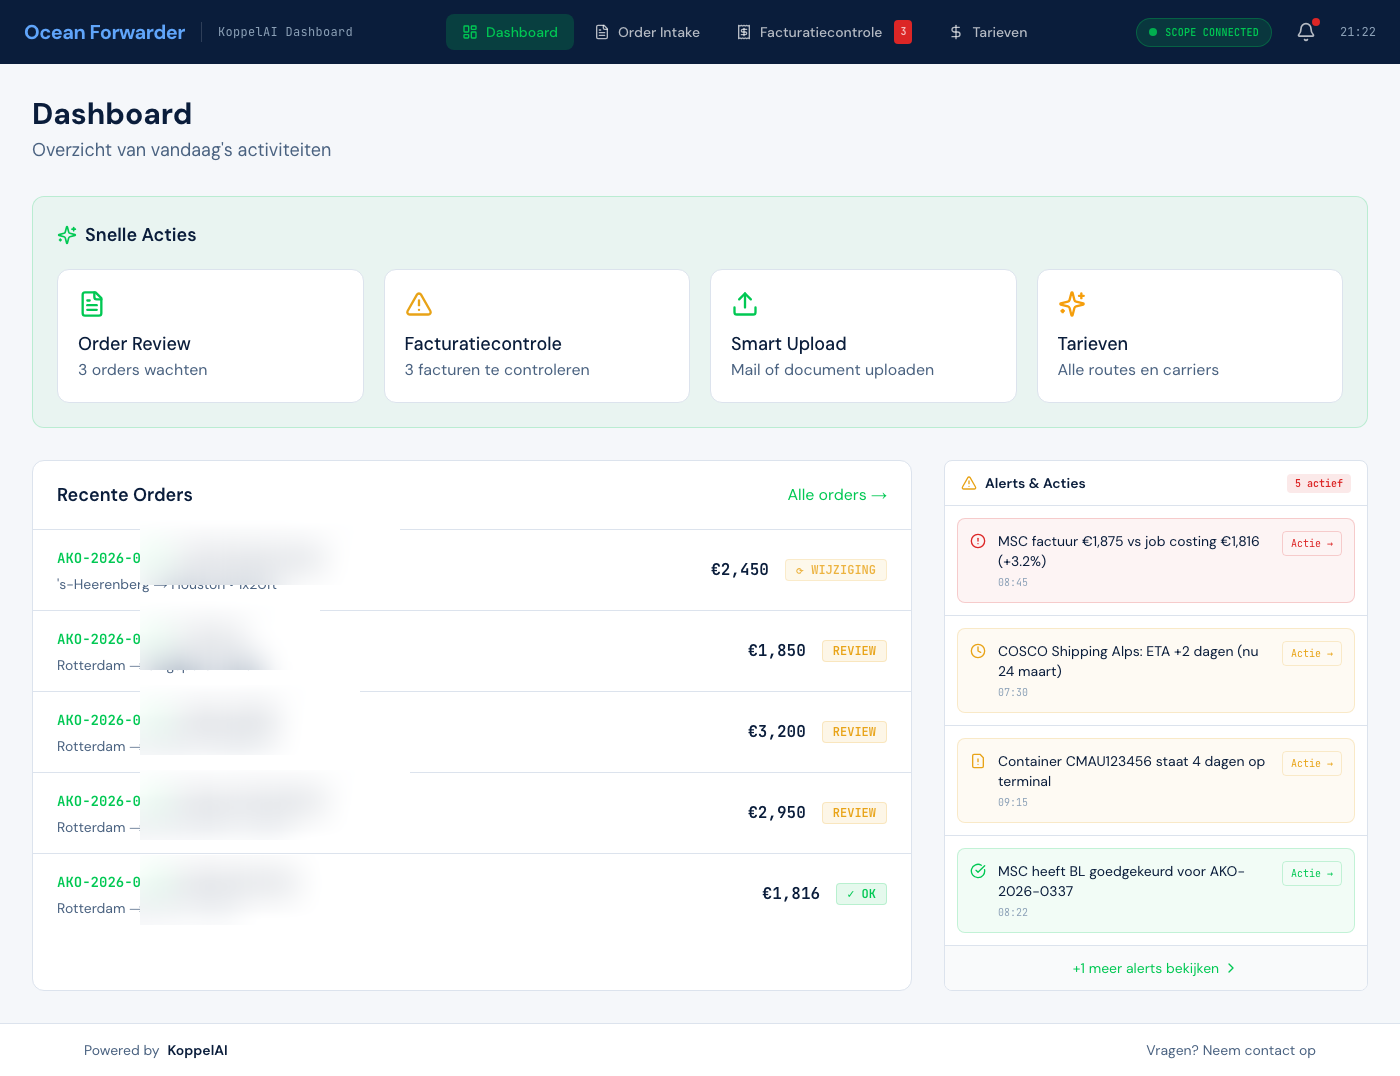Click the WIJZIGING status badge on the first order
1400x1076 pixels.
click(x=835, y=570)
